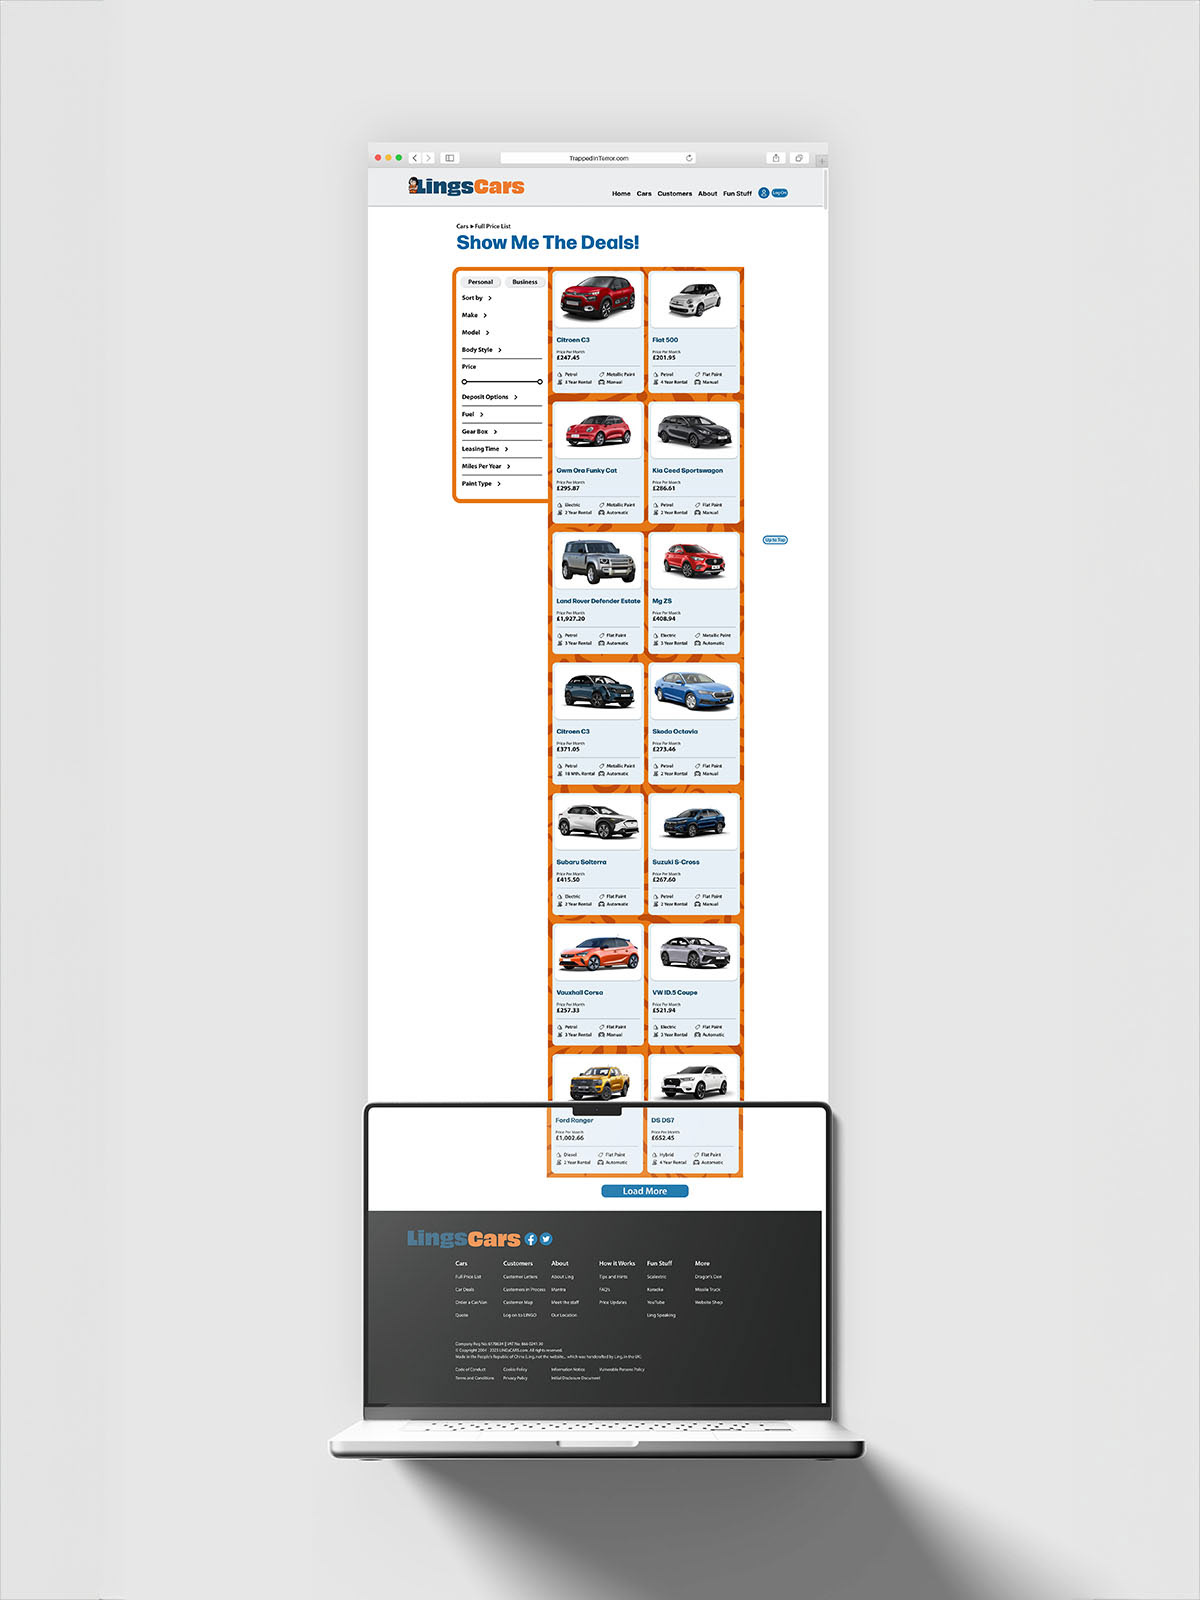Expand the Make filter
The height and width of the screenshot is (1600, 1200).
coord(475,315)
